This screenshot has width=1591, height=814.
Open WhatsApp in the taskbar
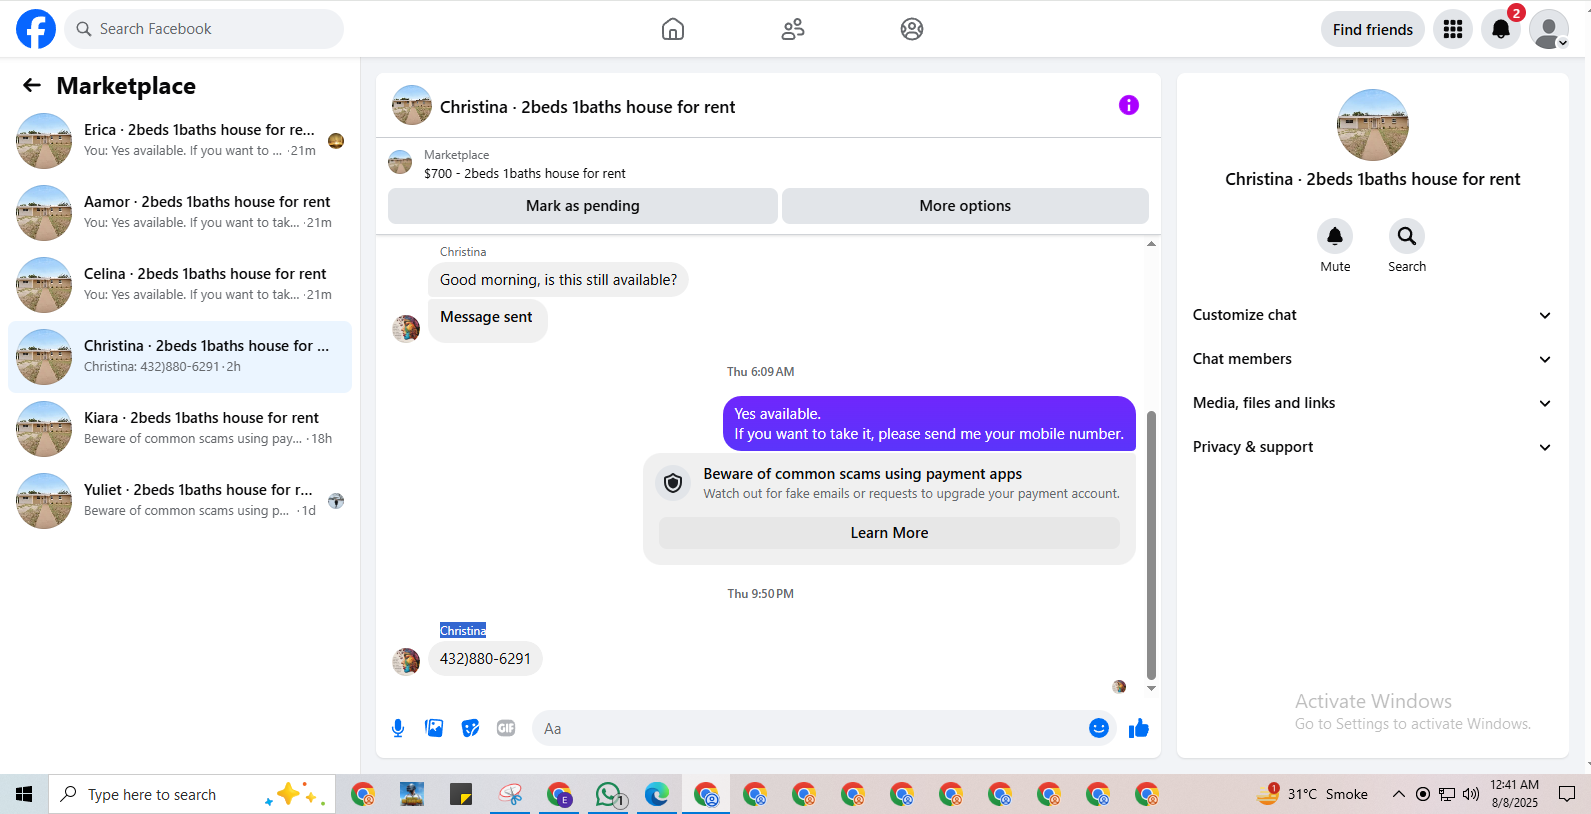click(608, 795)
